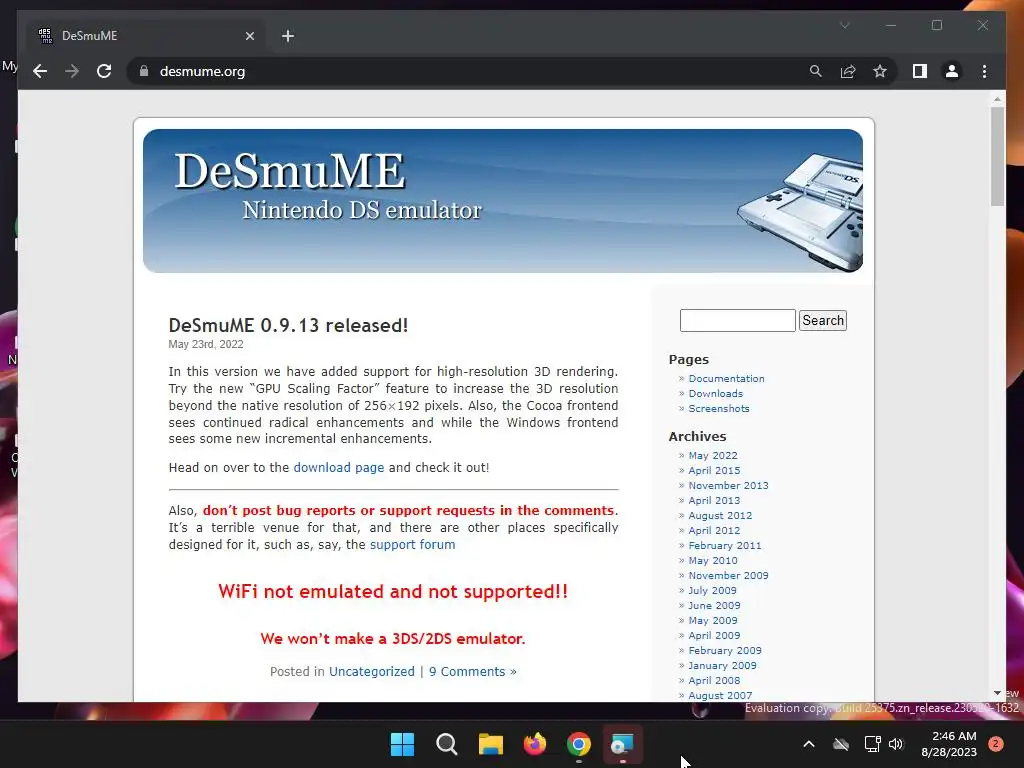Open the November 2009 archive

(x=728, y=575)
